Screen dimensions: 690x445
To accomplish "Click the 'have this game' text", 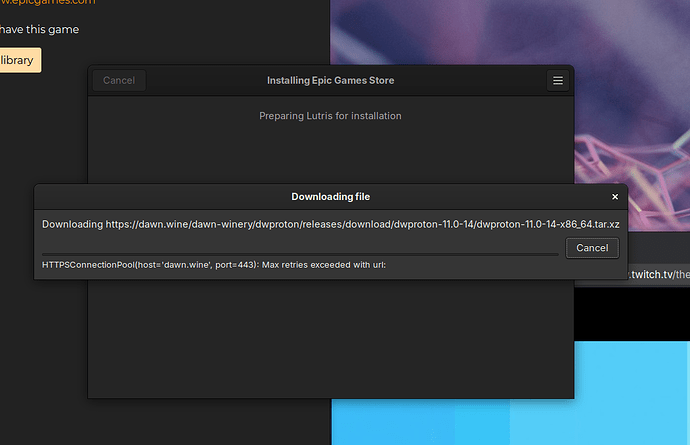I will coord(40,29).
